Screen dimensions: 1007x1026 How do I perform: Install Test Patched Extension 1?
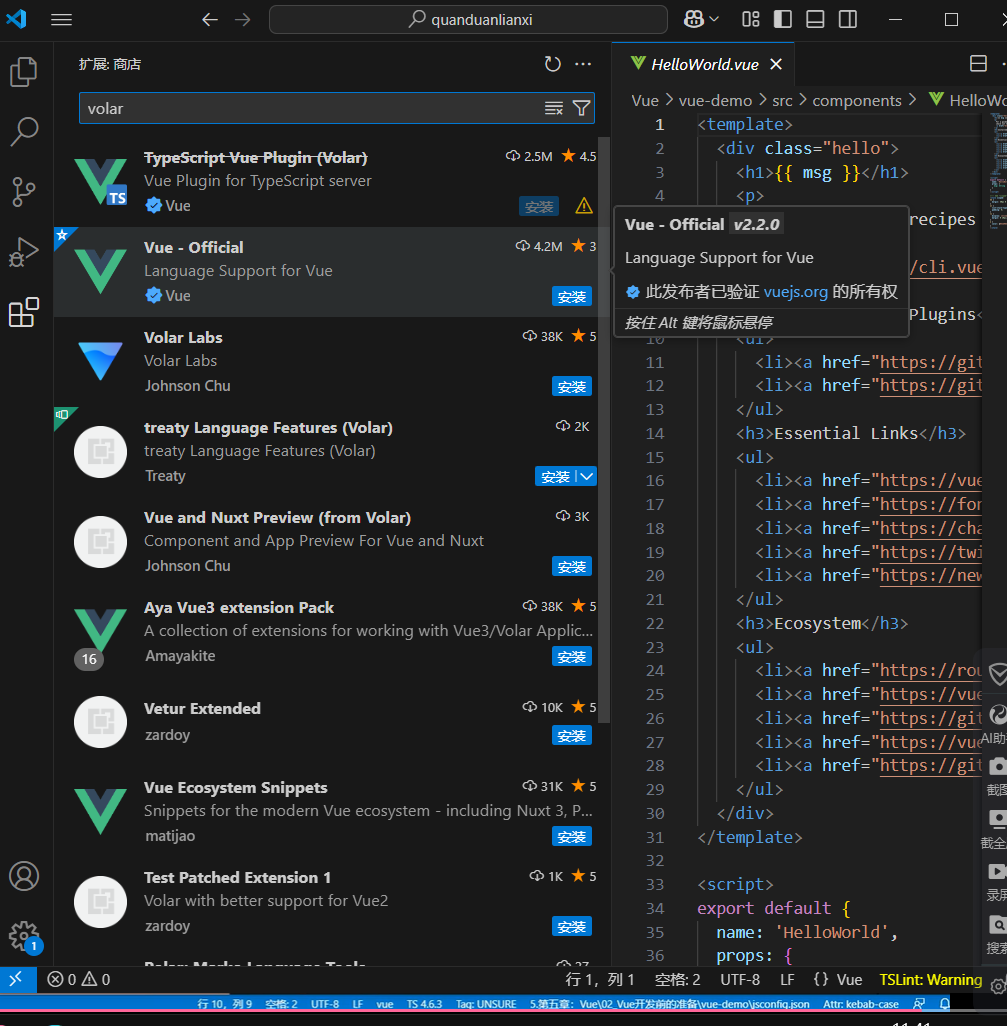click(572, 927)
